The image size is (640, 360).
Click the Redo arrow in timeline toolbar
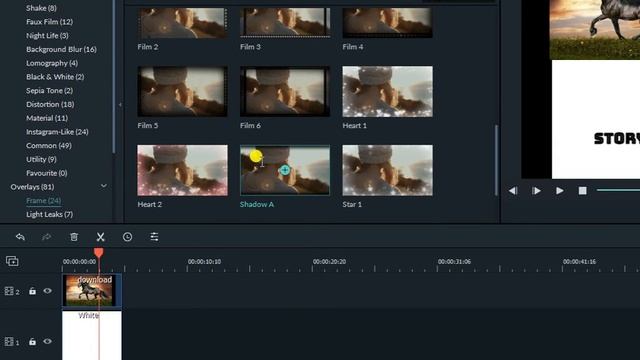tap(47, 237)
